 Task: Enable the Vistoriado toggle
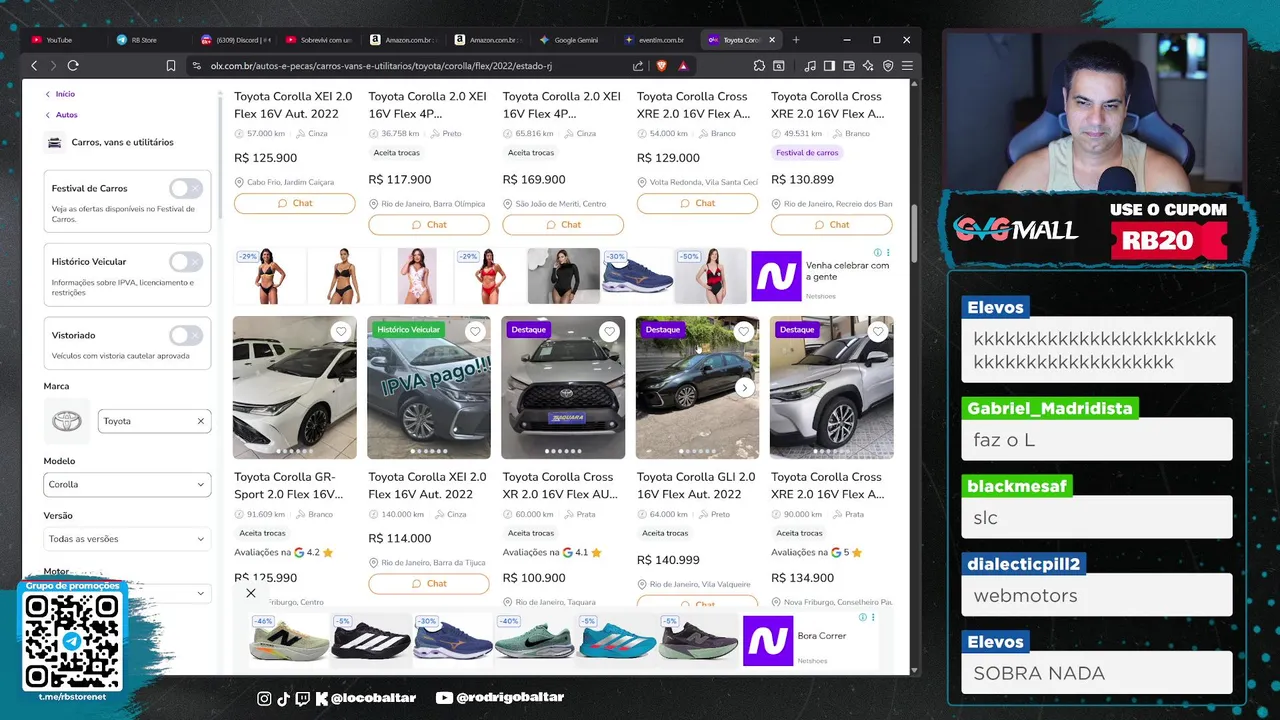[186, 335]
